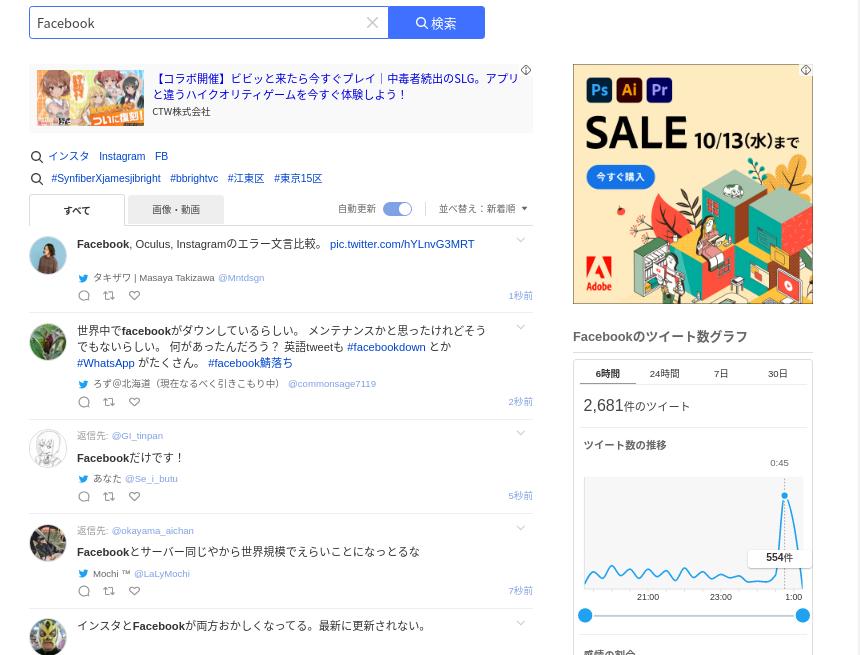
Task: Reply to the @Se_i_butu tweet
Action: (x=84, y=496)
